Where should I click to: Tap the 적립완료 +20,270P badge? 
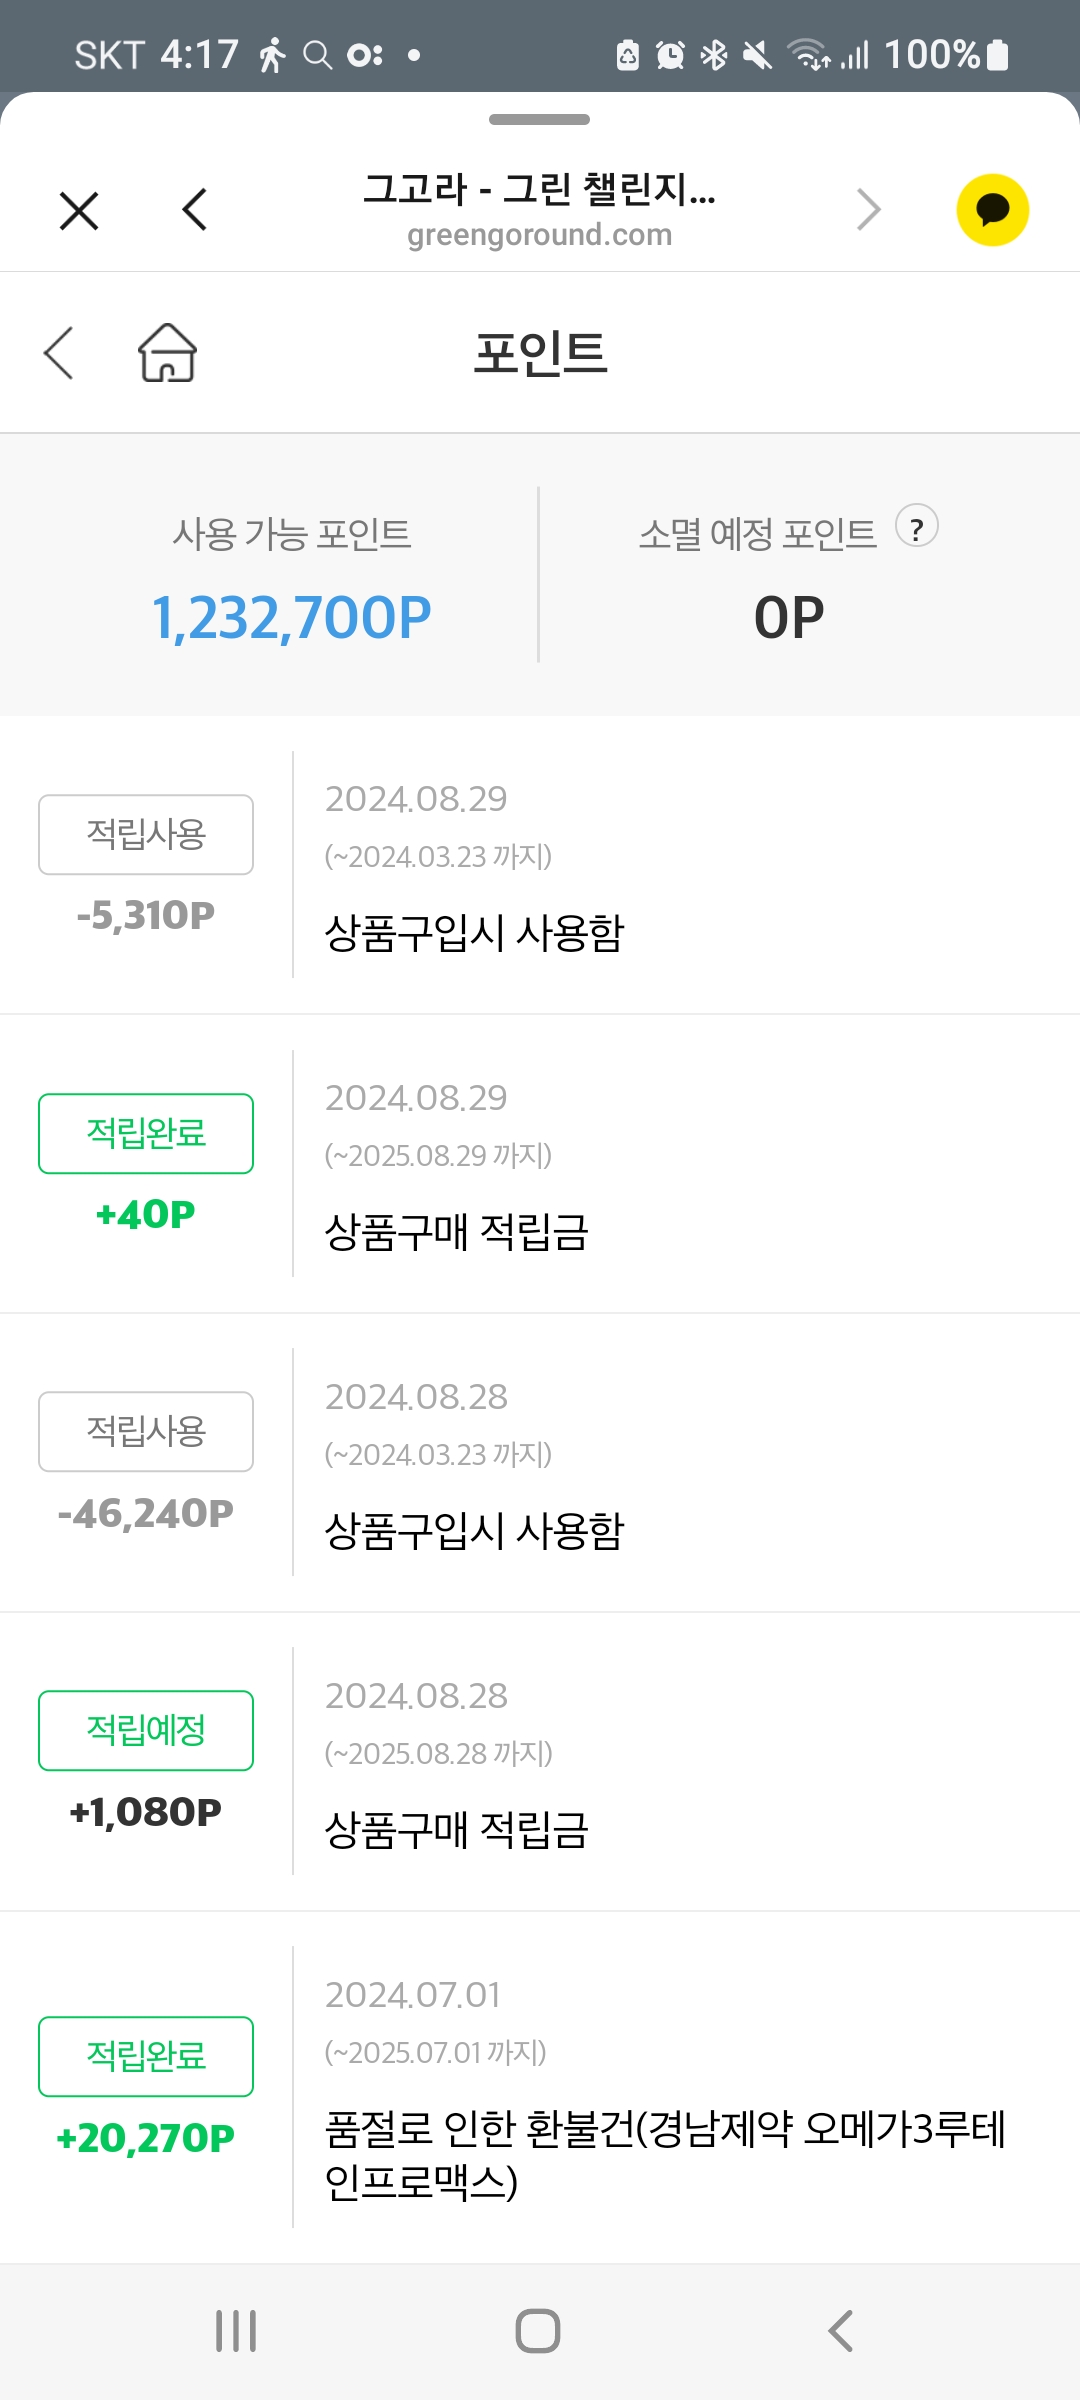point(146,2057)
